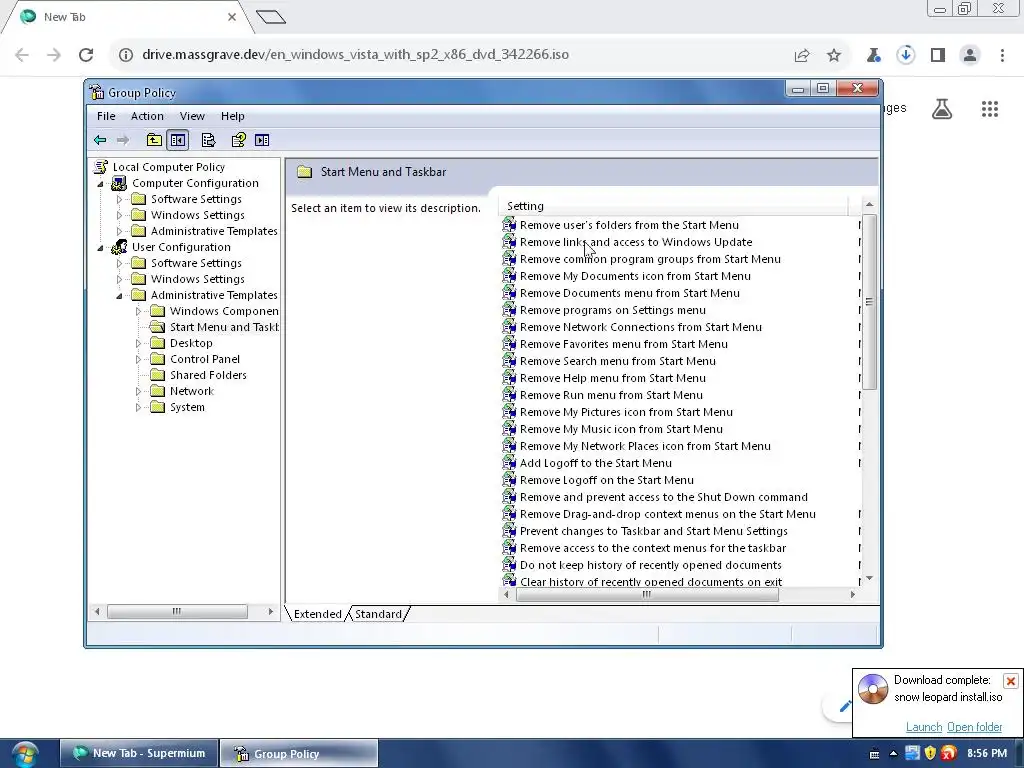Click the Windows Start orb
Image resolution: width=1024 pixels, height=768 pixels.
(x=25, y=754)
